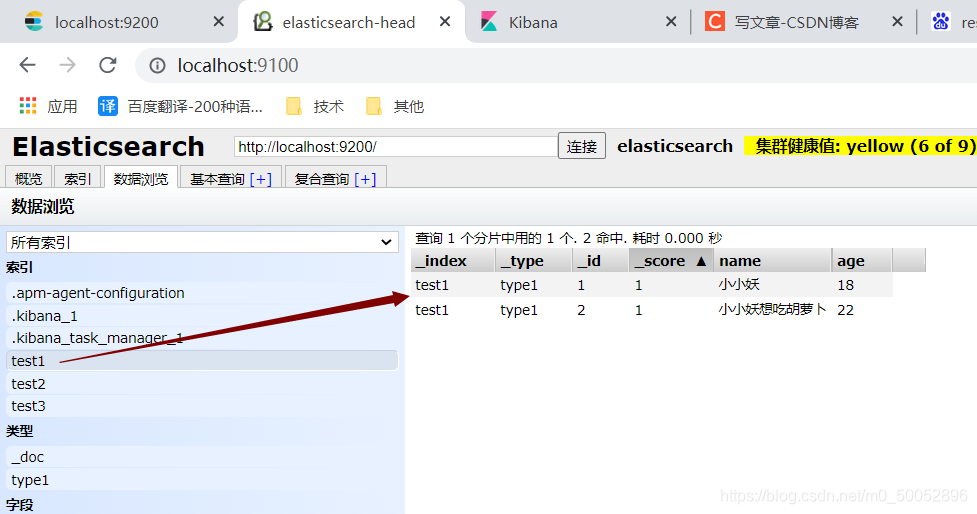Click the cluster URL input field
Screen dimensions: 977x514
(396, 146)
